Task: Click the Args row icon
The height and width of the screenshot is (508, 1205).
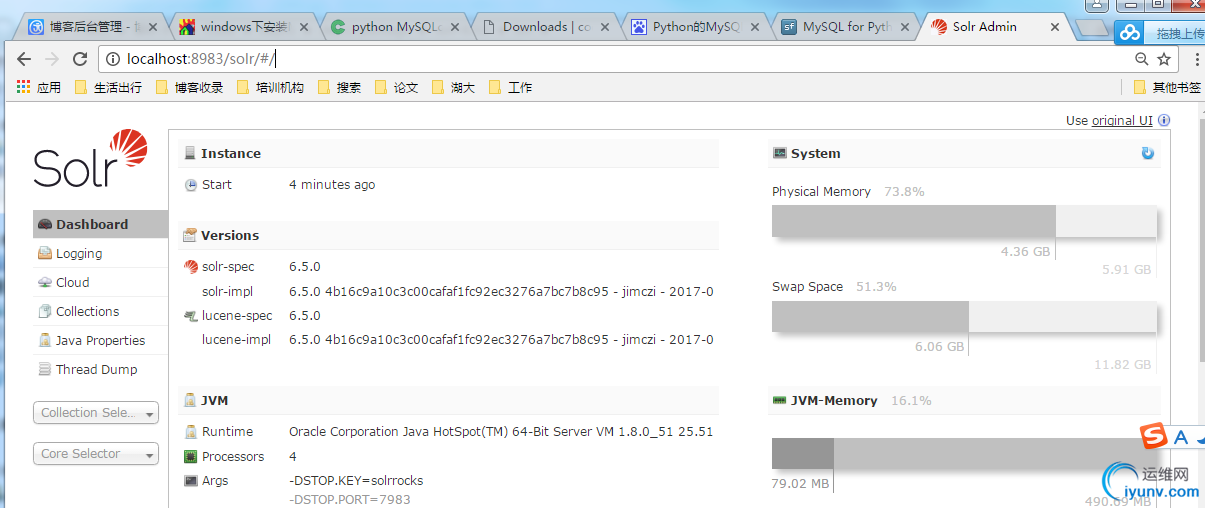Action: pos(191,481)
